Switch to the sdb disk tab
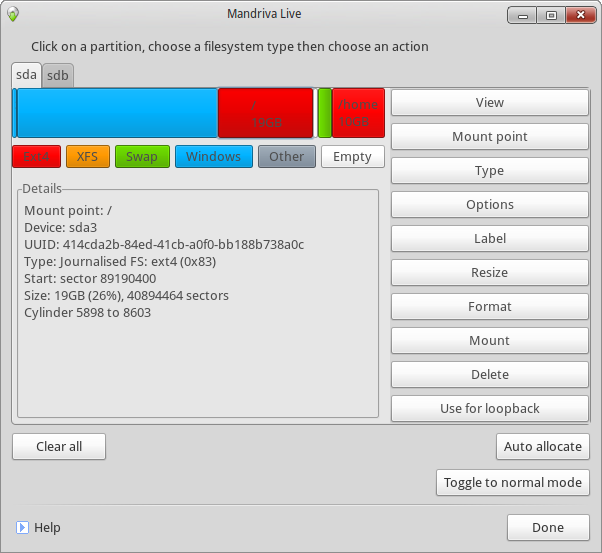602x553 pixels. (58, 76)
